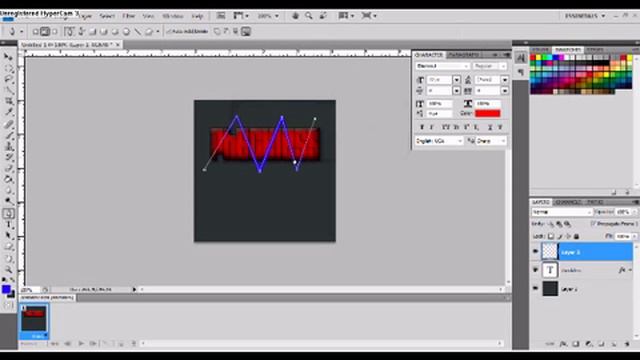Select the Brush tool
This screenshot has height=360, width=640.
[x=9, y=135]
